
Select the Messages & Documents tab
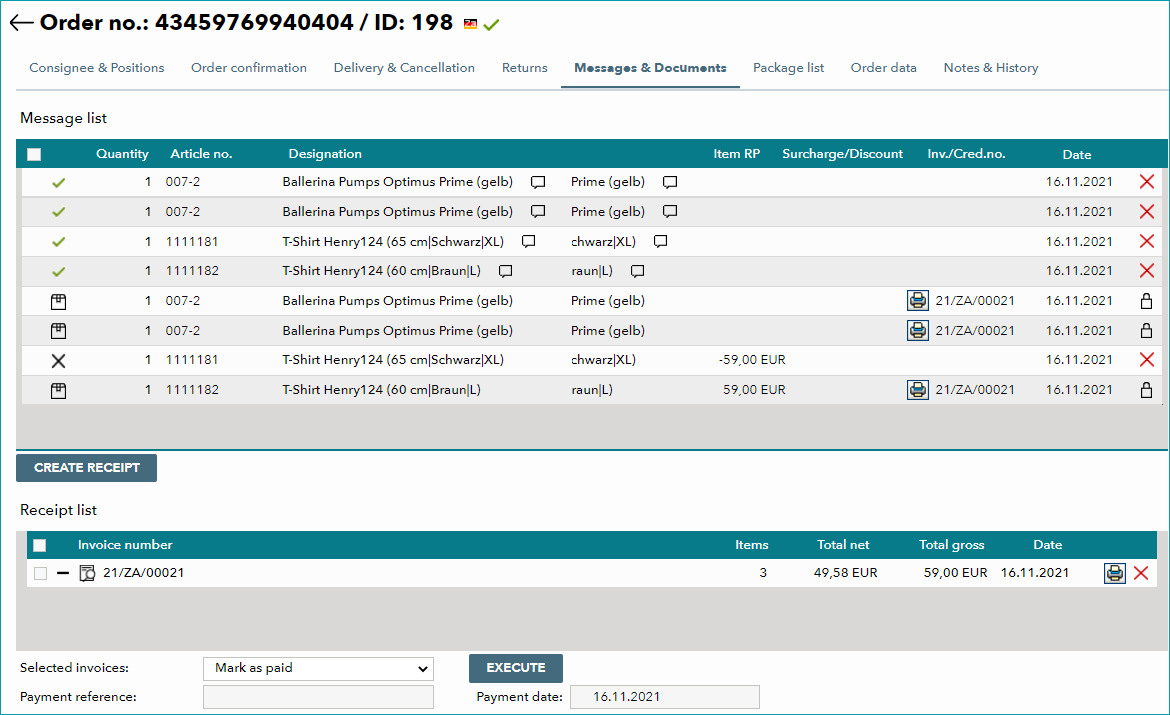650,68
